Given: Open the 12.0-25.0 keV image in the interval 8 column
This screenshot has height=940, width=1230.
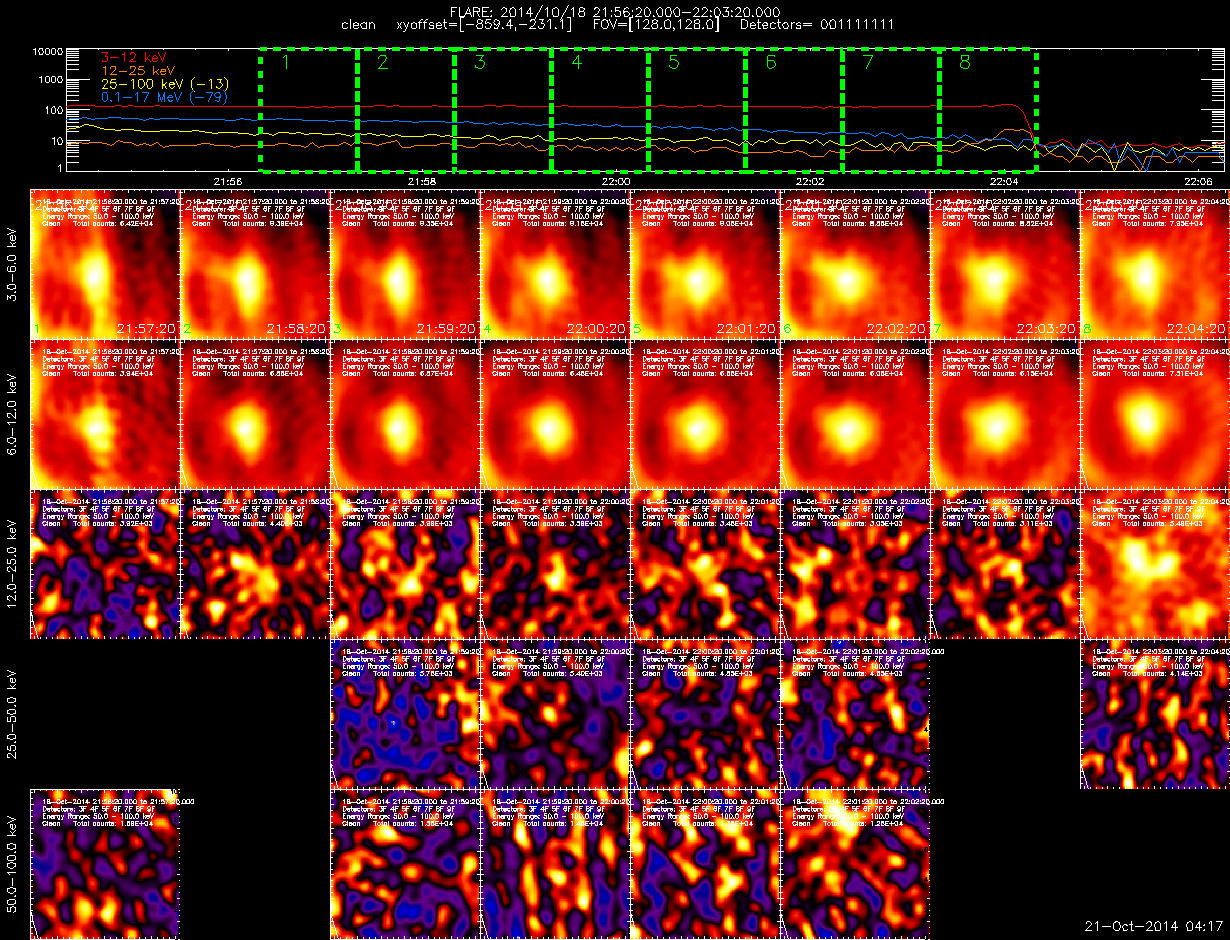Looking at the screenshot, I should click(1155, 563).
